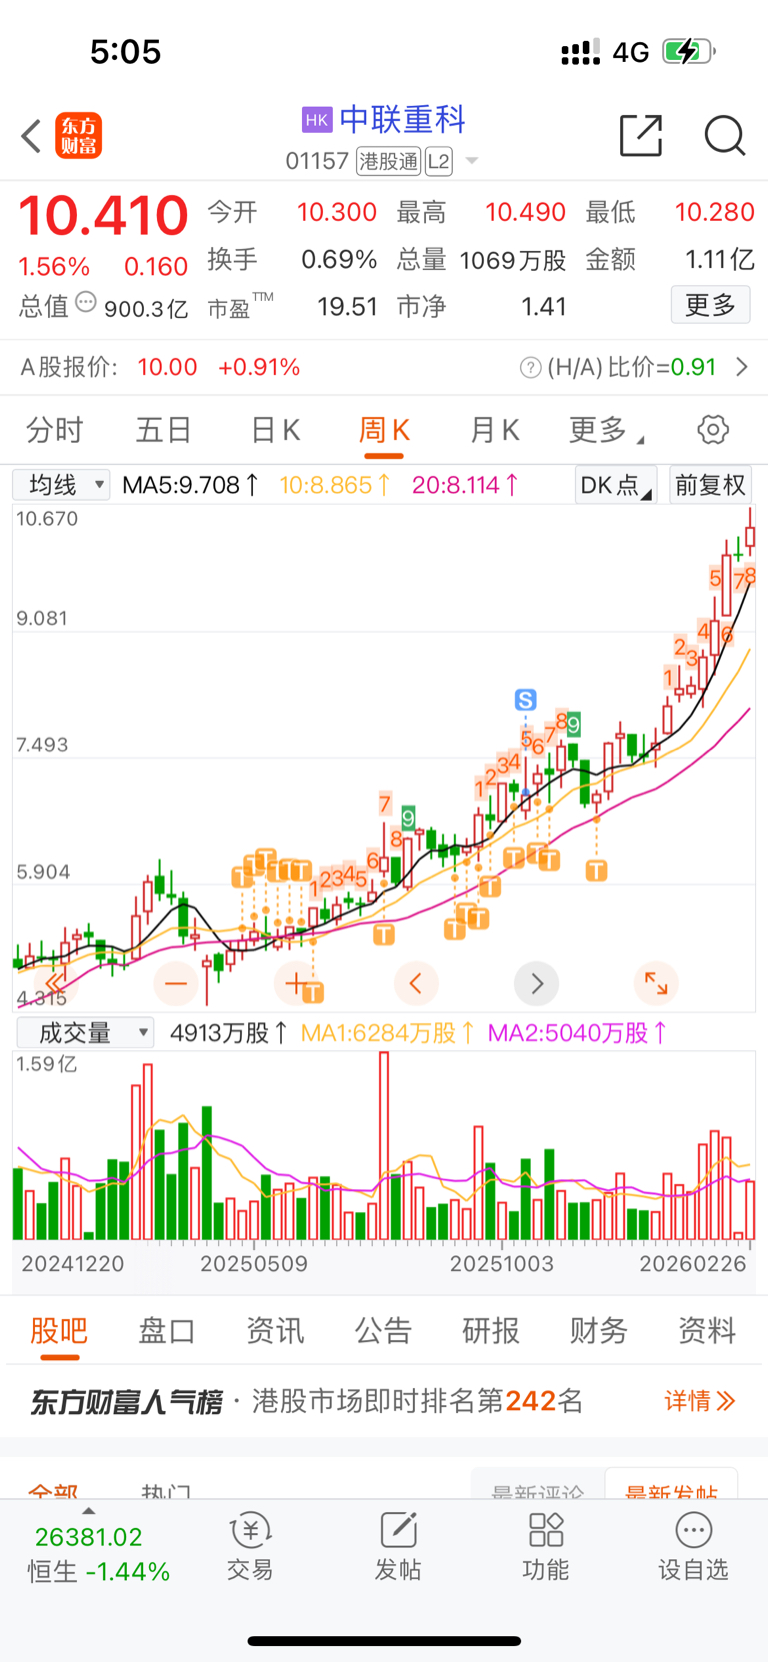This screenshot has width=768, height=1663.
Task: Tap (H/A)比价=0.91 text
Action: [632, 367]
